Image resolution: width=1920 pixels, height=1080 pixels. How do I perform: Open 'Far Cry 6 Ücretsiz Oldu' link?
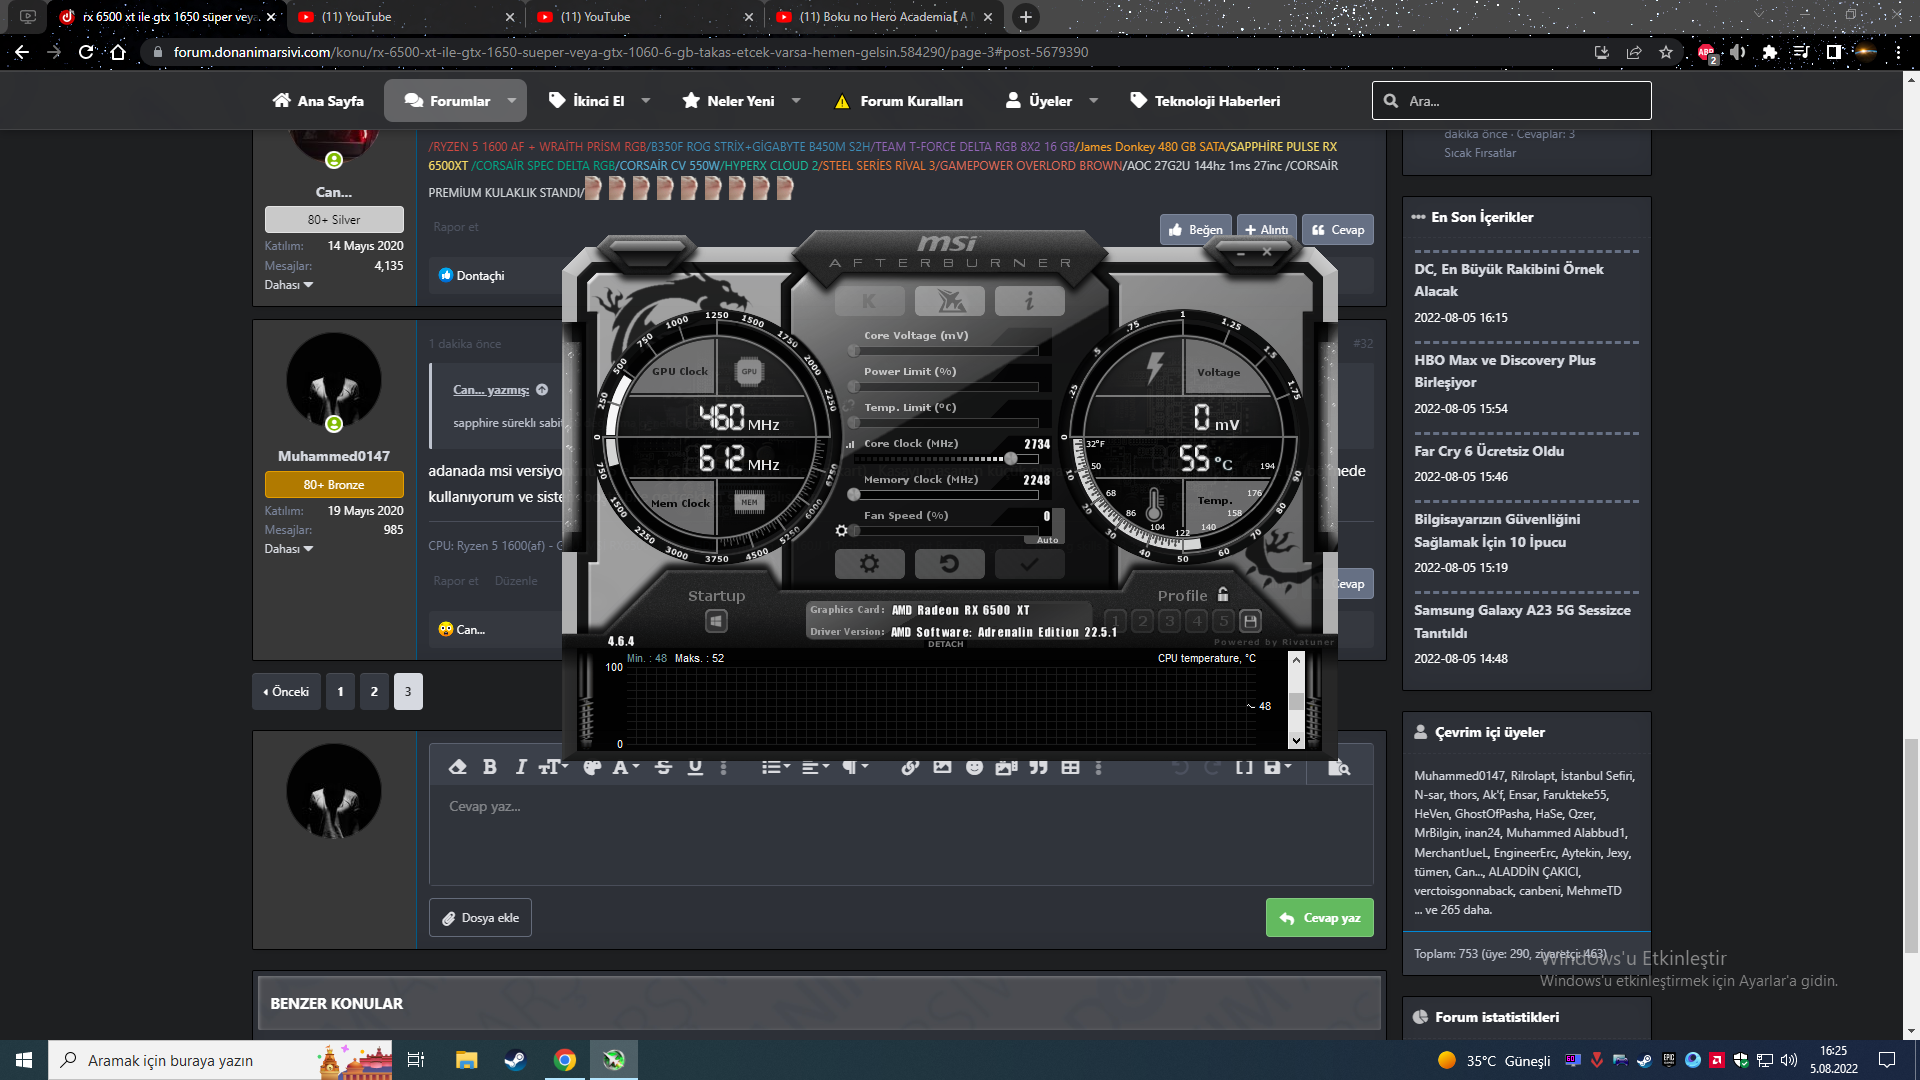click(1489, 451)
